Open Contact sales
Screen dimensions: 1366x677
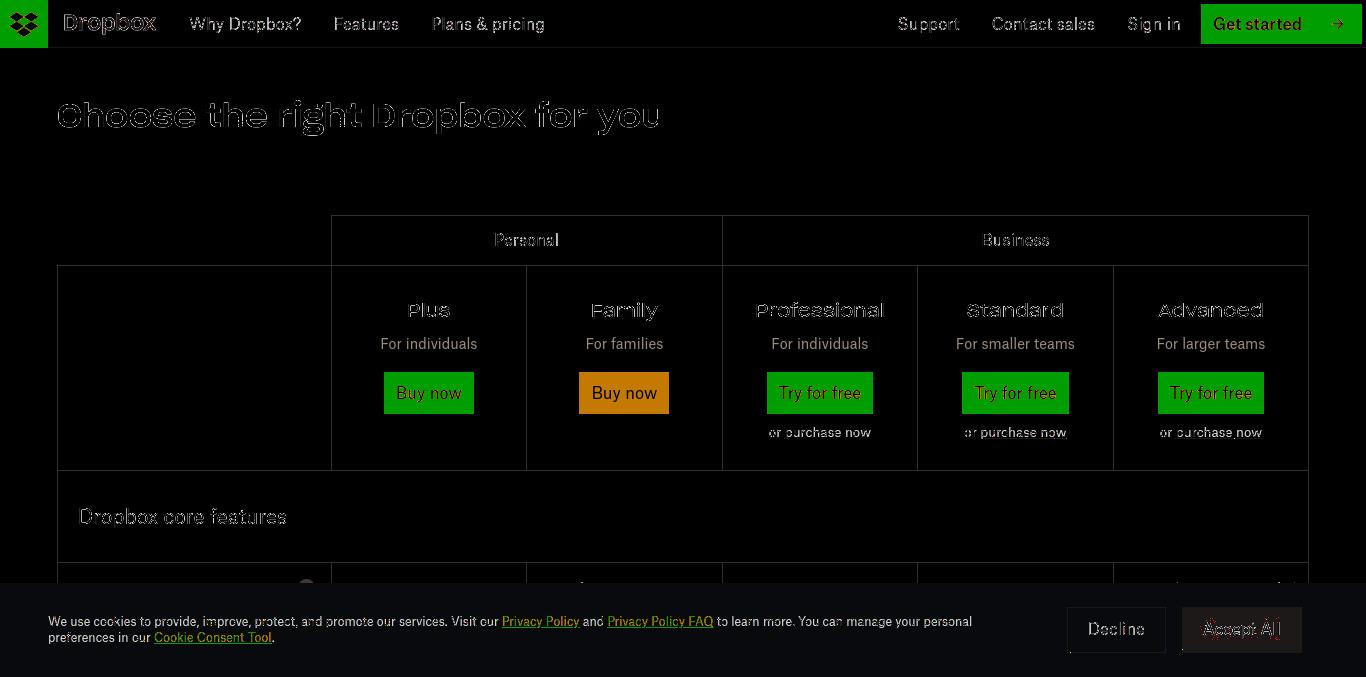pyautogui.click(x=1043, y=24)
